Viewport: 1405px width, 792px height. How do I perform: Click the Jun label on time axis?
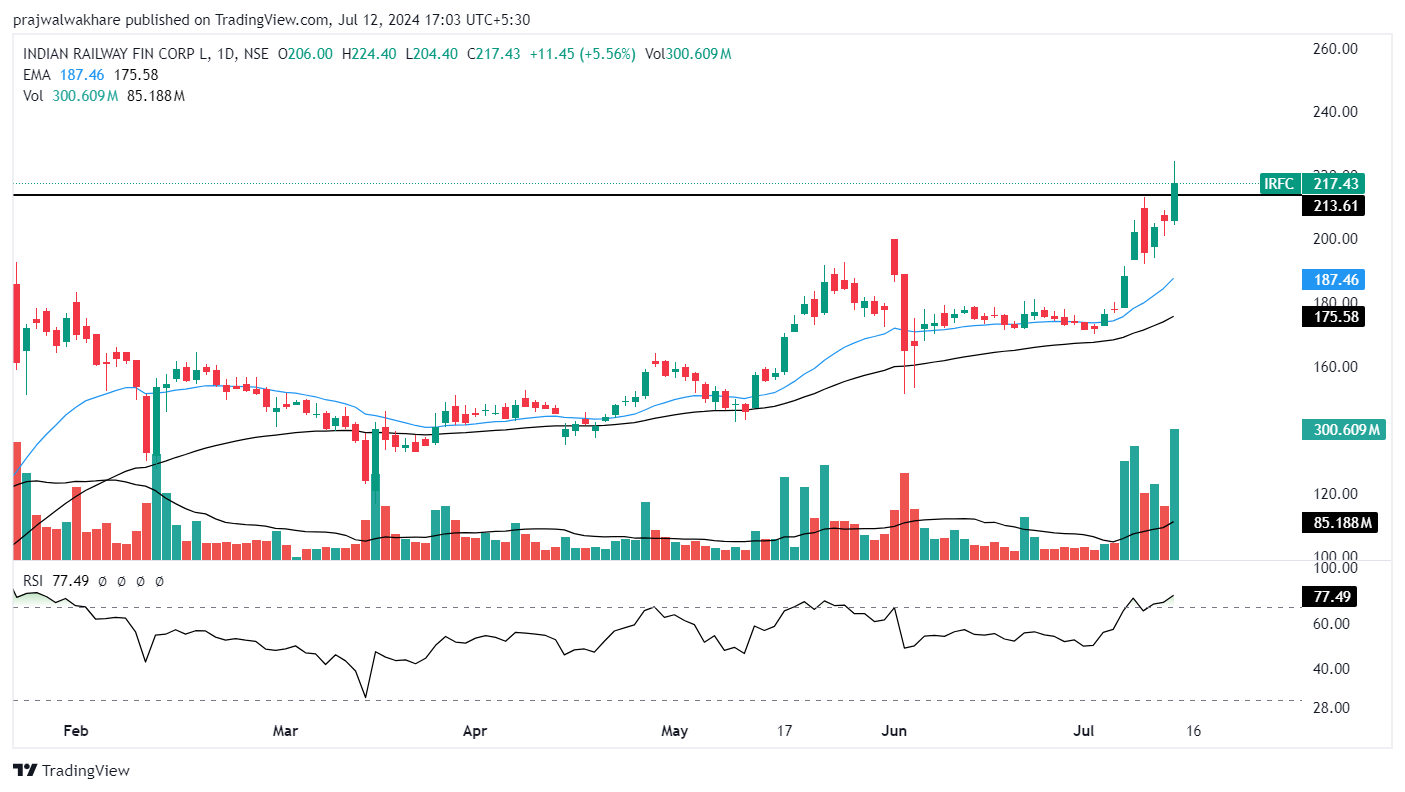point(894,731)
